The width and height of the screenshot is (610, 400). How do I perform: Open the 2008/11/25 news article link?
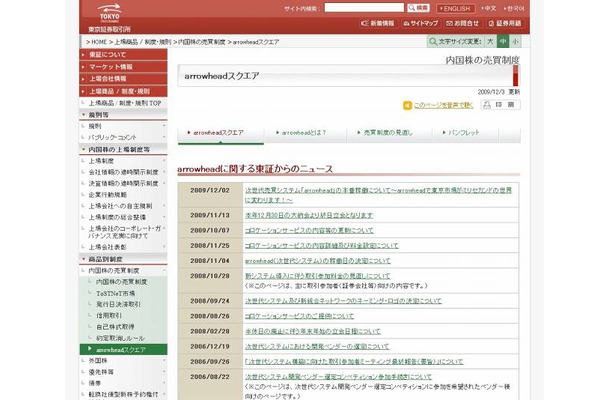click(322, 246)
